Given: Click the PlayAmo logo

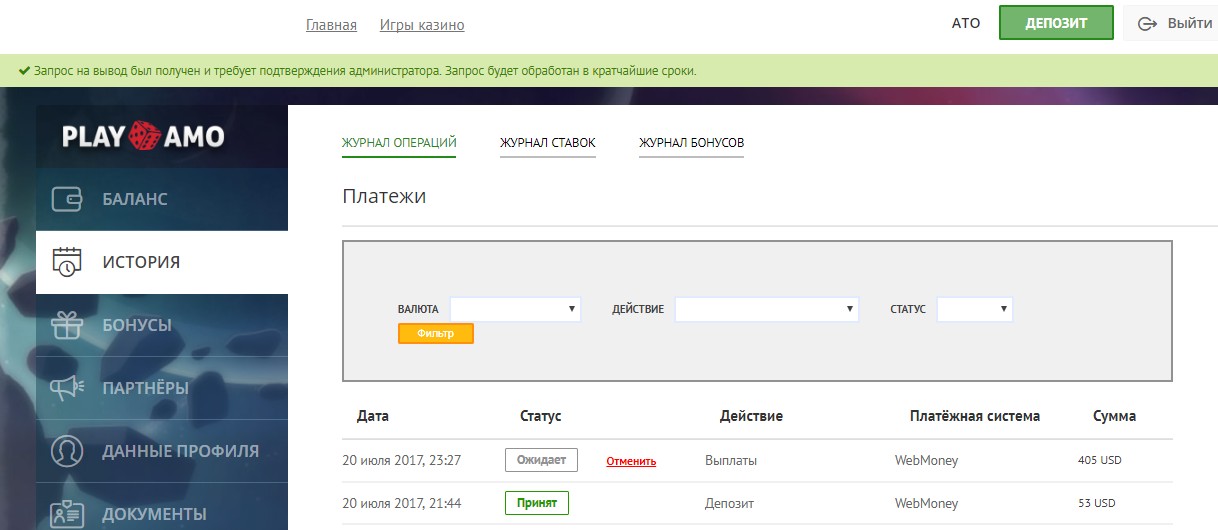Looking at the screenshot, I should (x=143, y=135).
